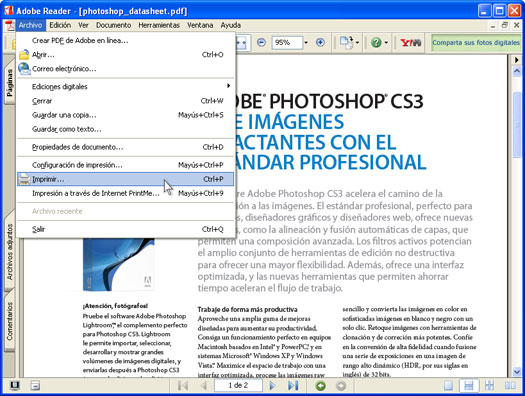Click vertical scrollbar down arrow
Viewport: 525px width, 396px height.
point(517,372)
